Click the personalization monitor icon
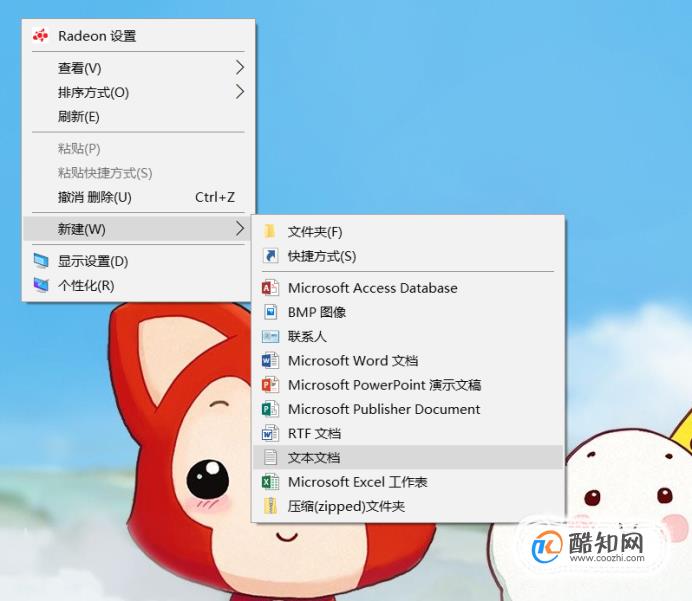Viewport: 692px width, 601px height. tap(41, 285)
